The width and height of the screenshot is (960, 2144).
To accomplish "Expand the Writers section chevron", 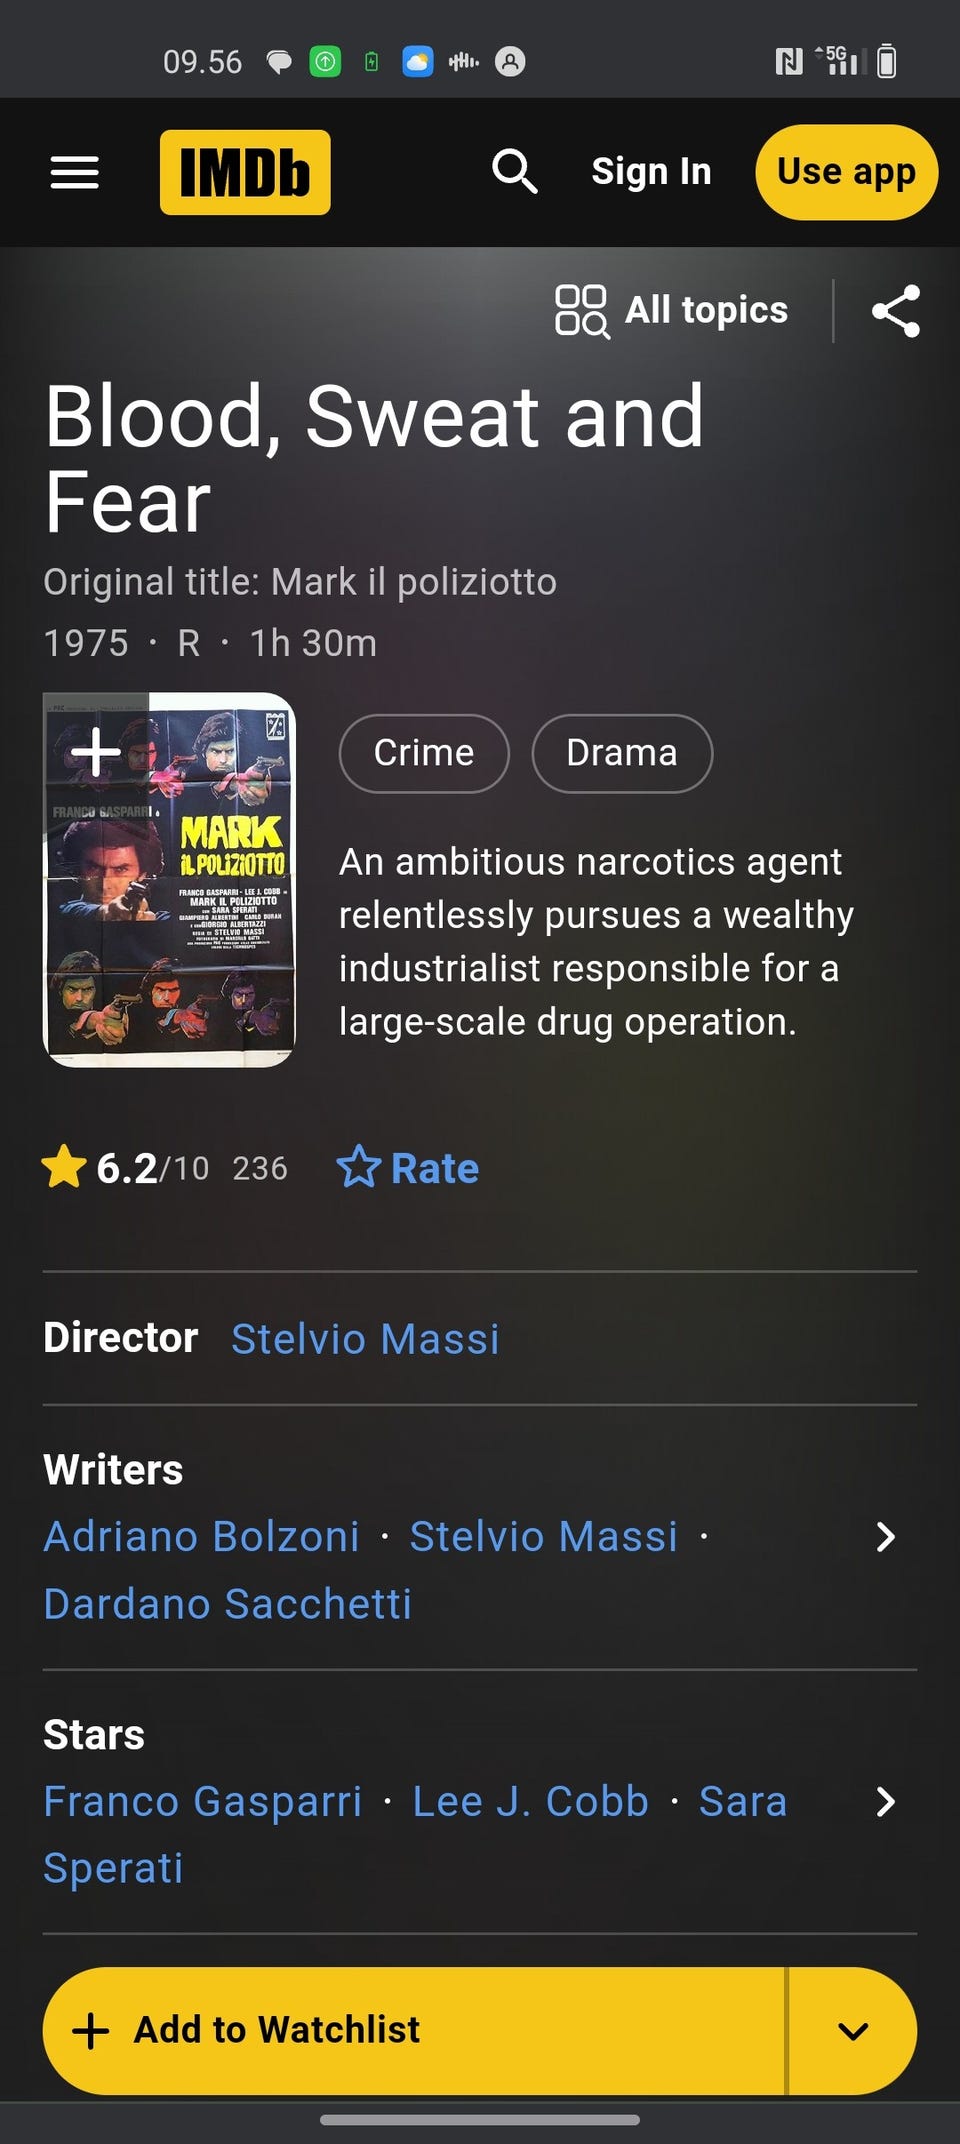I will click(885, 1537).
